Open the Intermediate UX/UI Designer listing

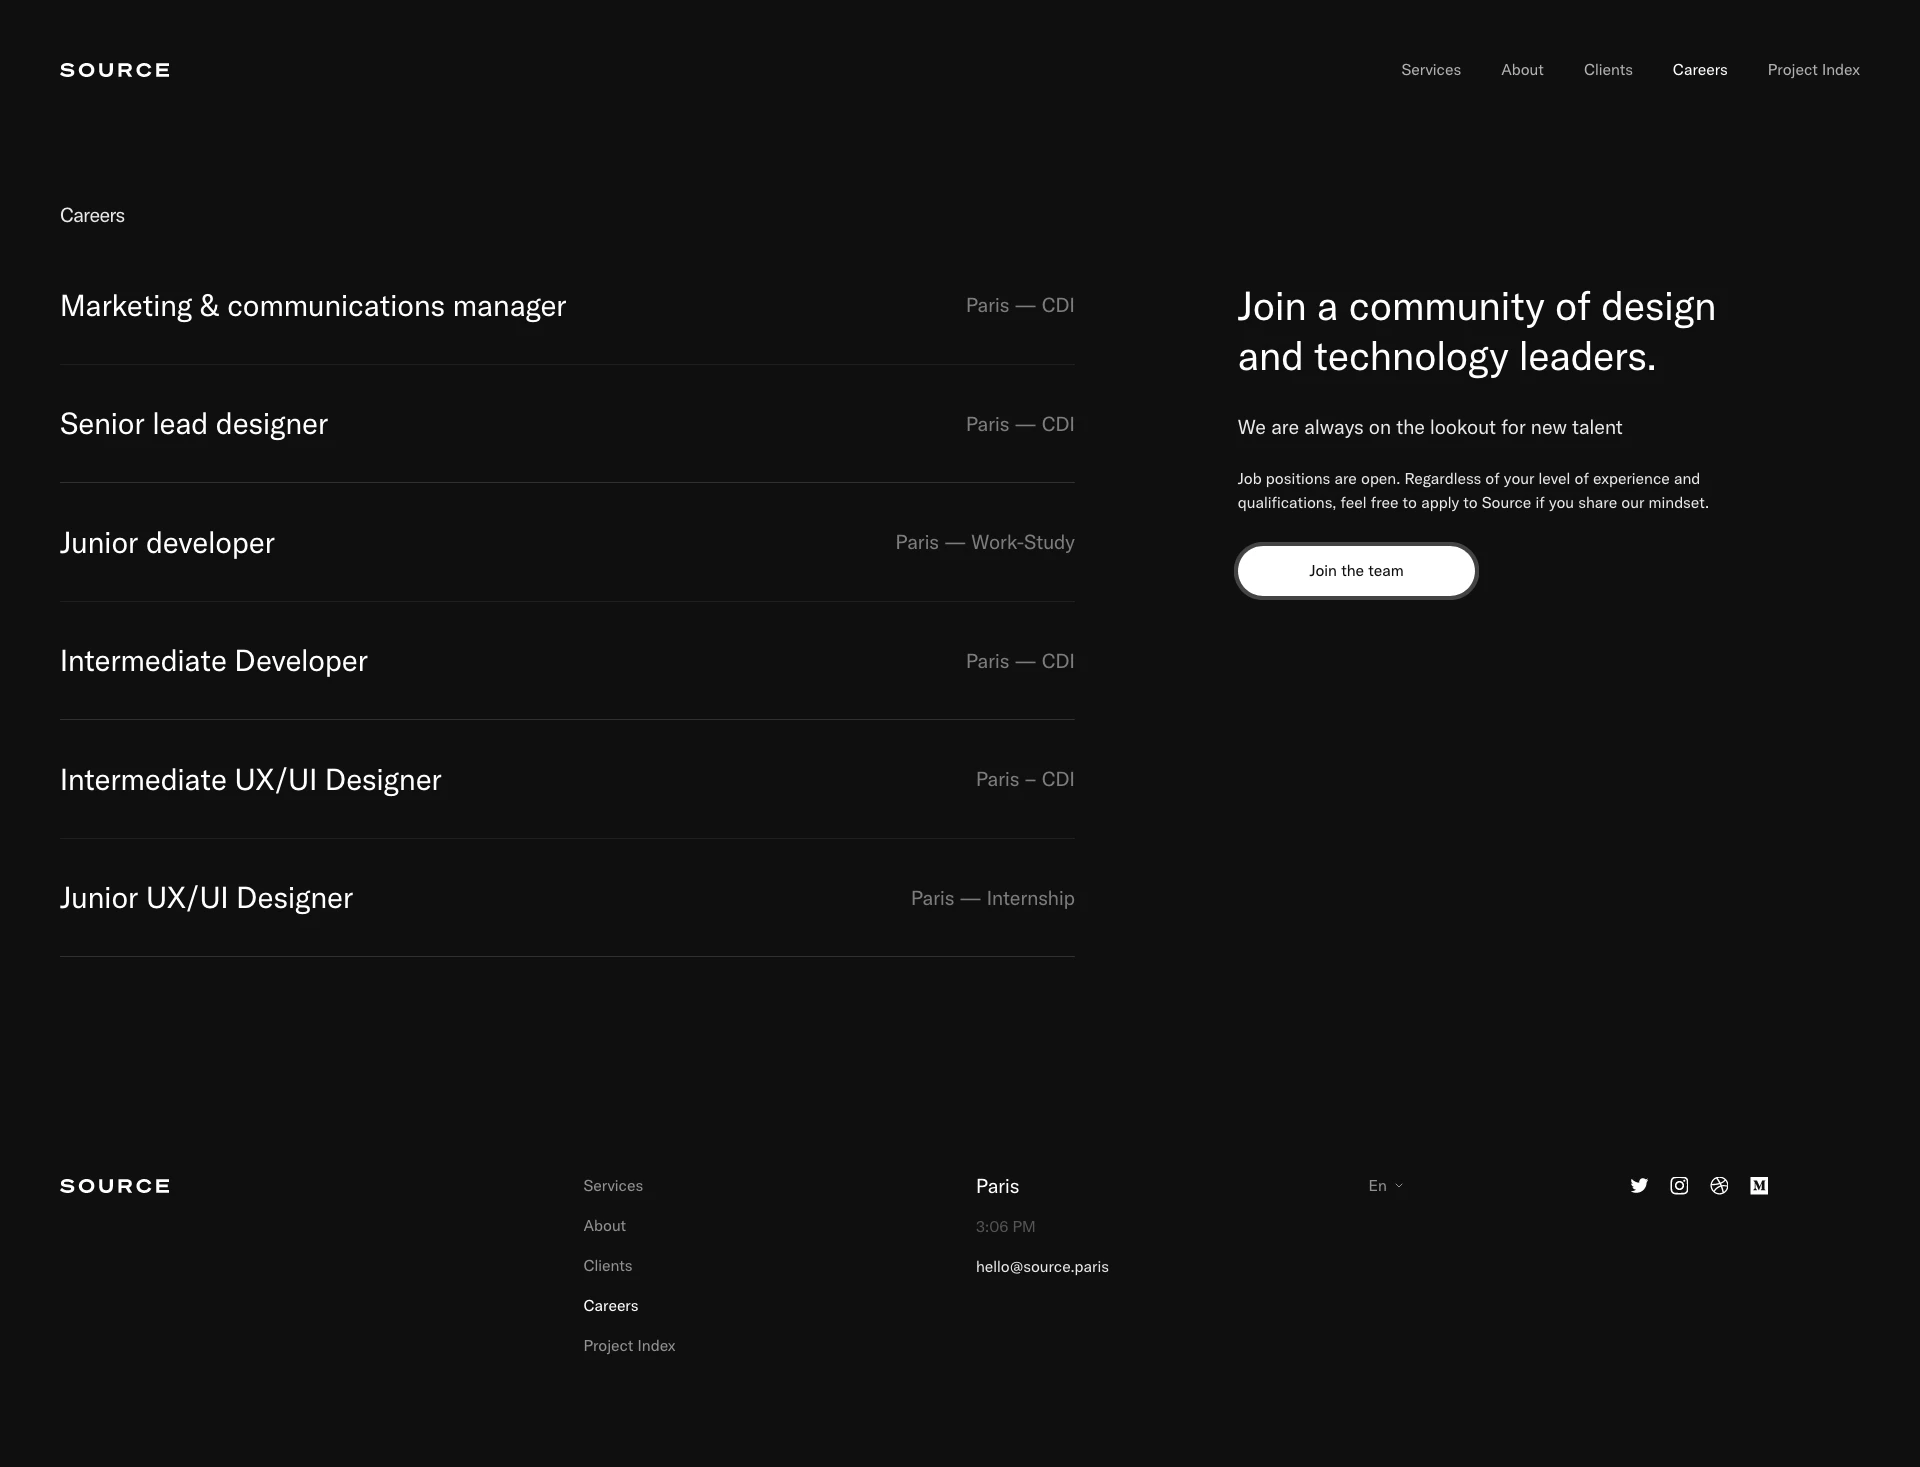point(251,779)
